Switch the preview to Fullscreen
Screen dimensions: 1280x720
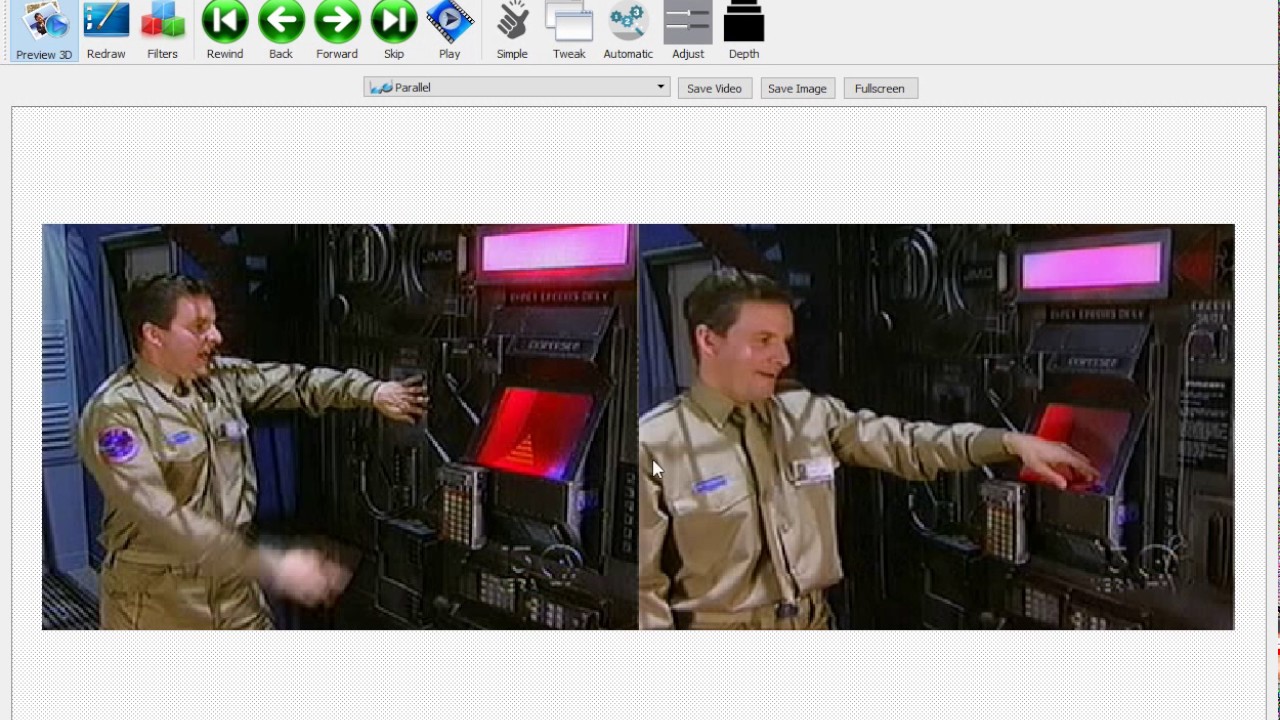[x=879, y=88]
